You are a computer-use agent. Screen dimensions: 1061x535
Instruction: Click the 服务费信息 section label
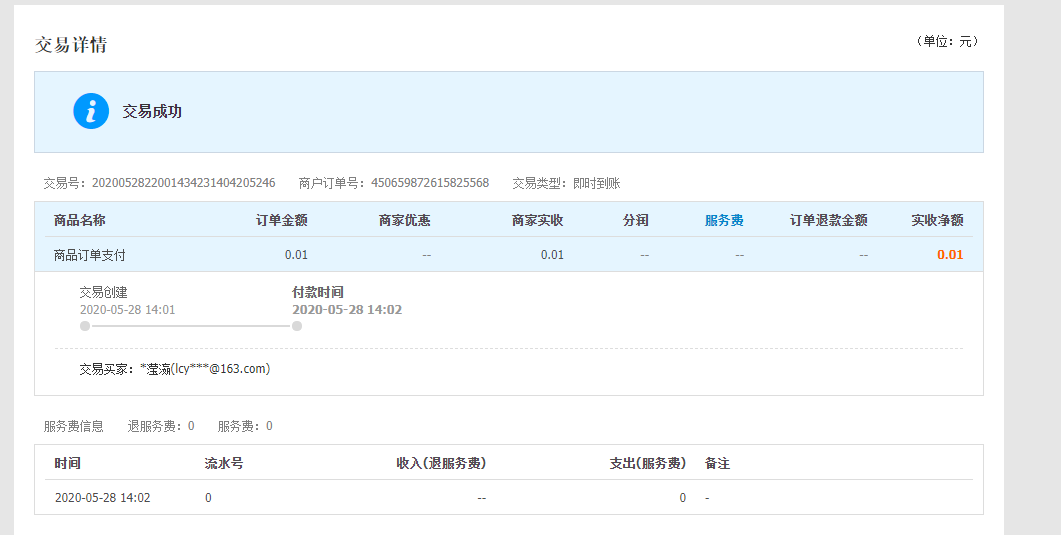coord(74,426)
